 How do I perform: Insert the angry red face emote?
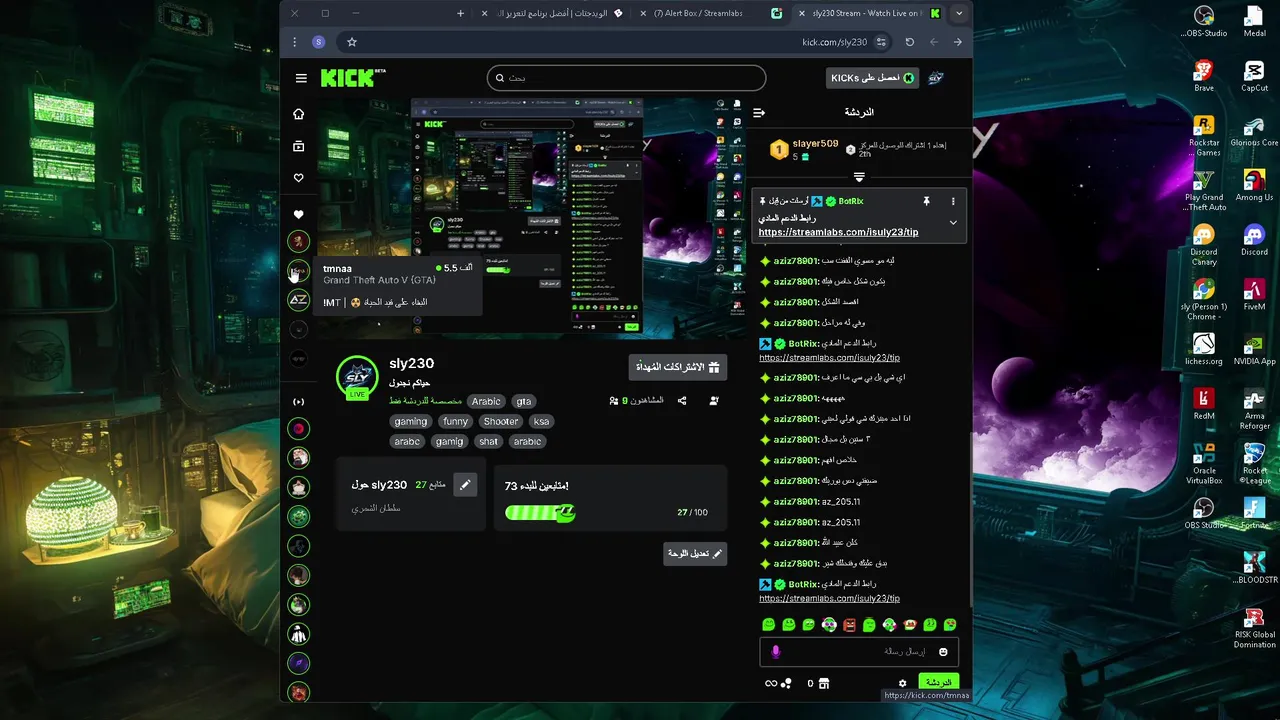pos(849,625)
